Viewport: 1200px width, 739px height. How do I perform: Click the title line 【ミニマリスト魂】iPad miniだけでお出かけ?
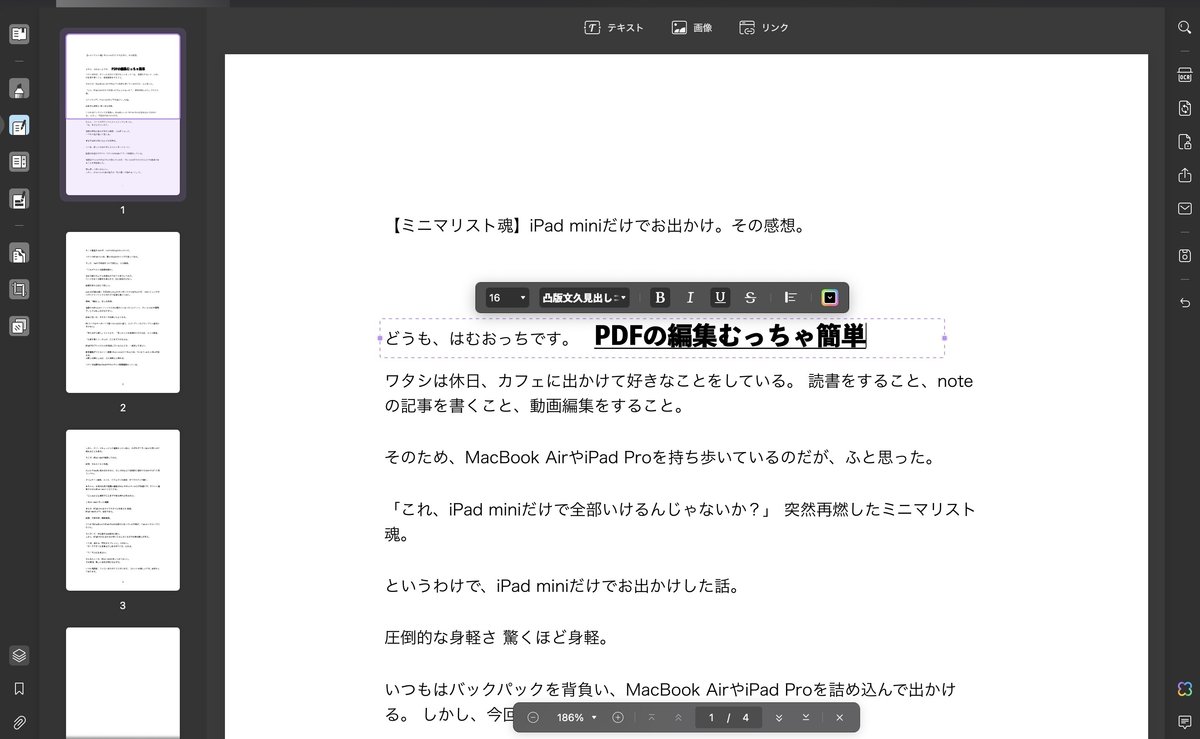595,226
